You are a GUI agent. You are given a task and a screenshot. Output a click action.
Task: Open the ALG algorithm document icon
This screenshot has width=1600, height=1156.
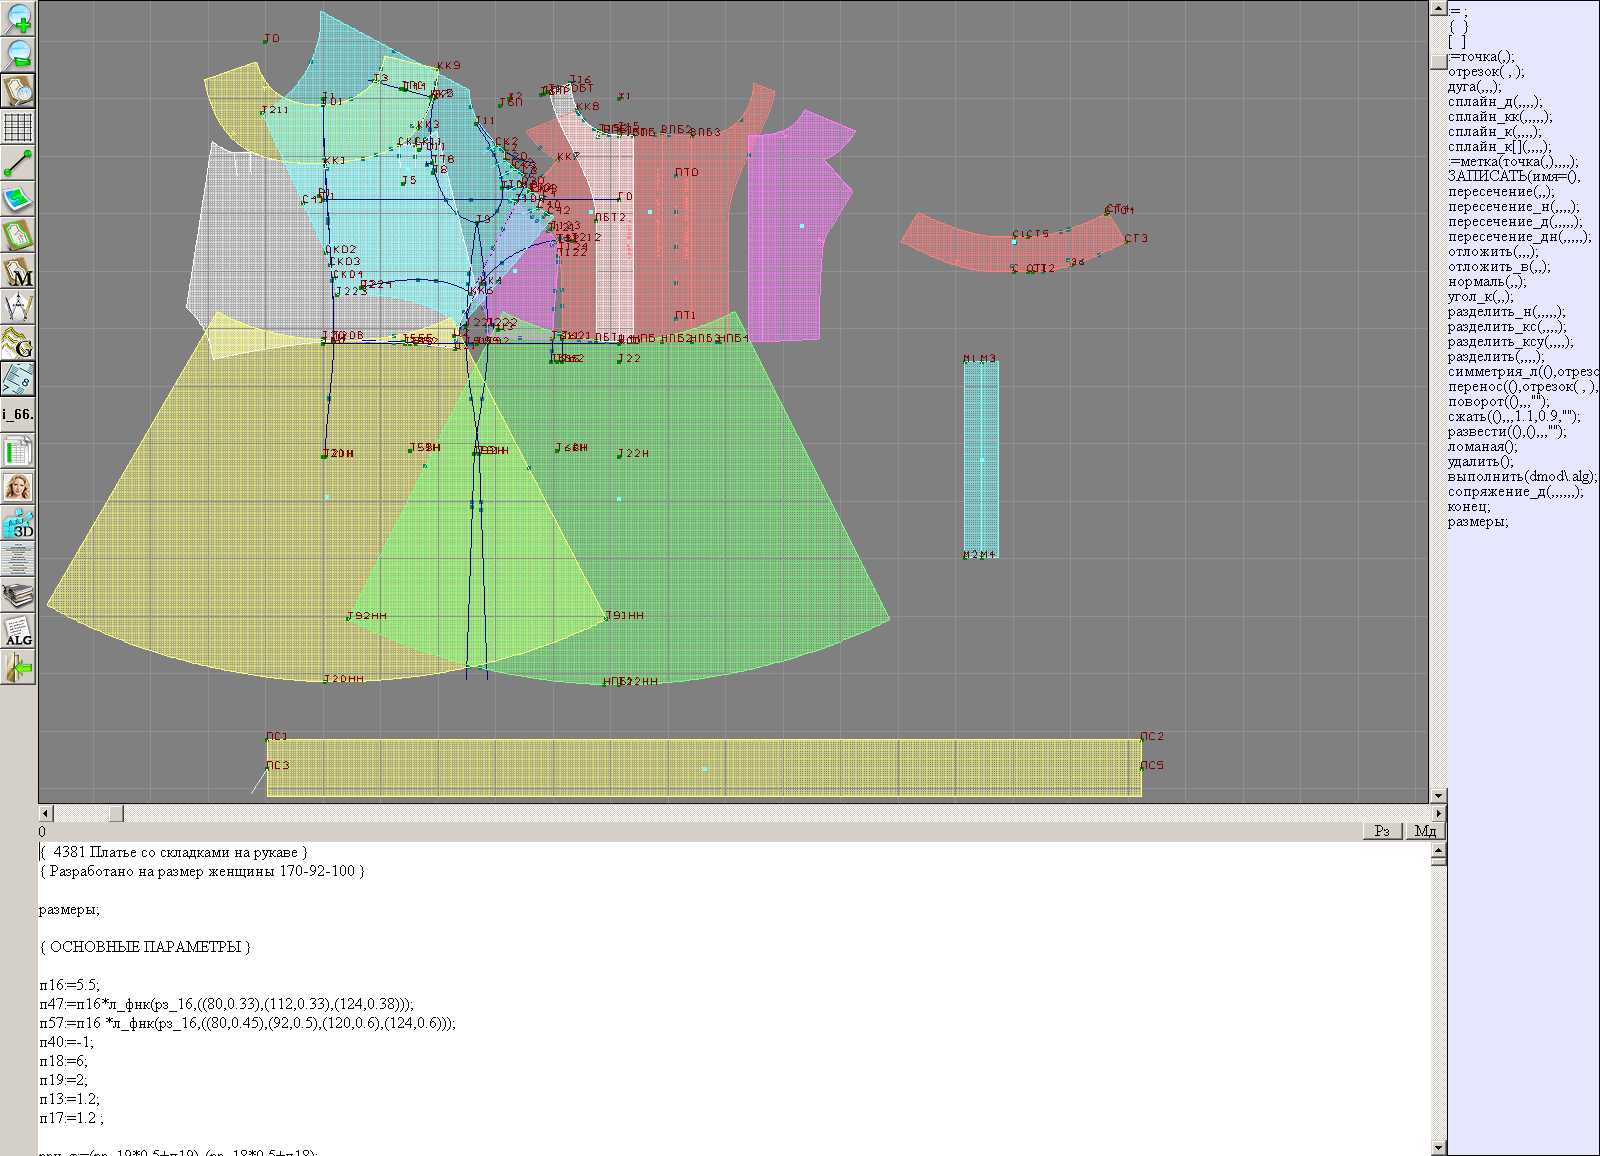click(x=18, y=631)
